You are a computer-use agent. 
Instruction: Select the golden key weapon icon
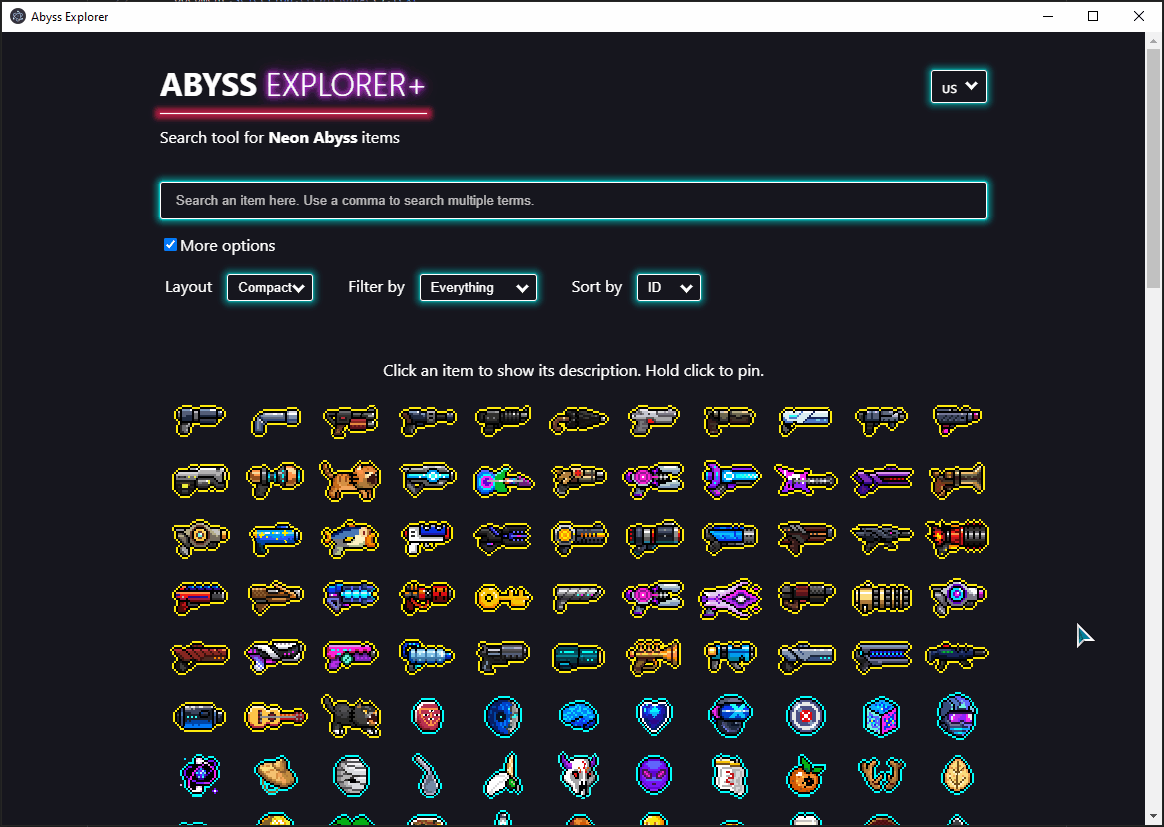pyautogui.click(x=503, y=597)
